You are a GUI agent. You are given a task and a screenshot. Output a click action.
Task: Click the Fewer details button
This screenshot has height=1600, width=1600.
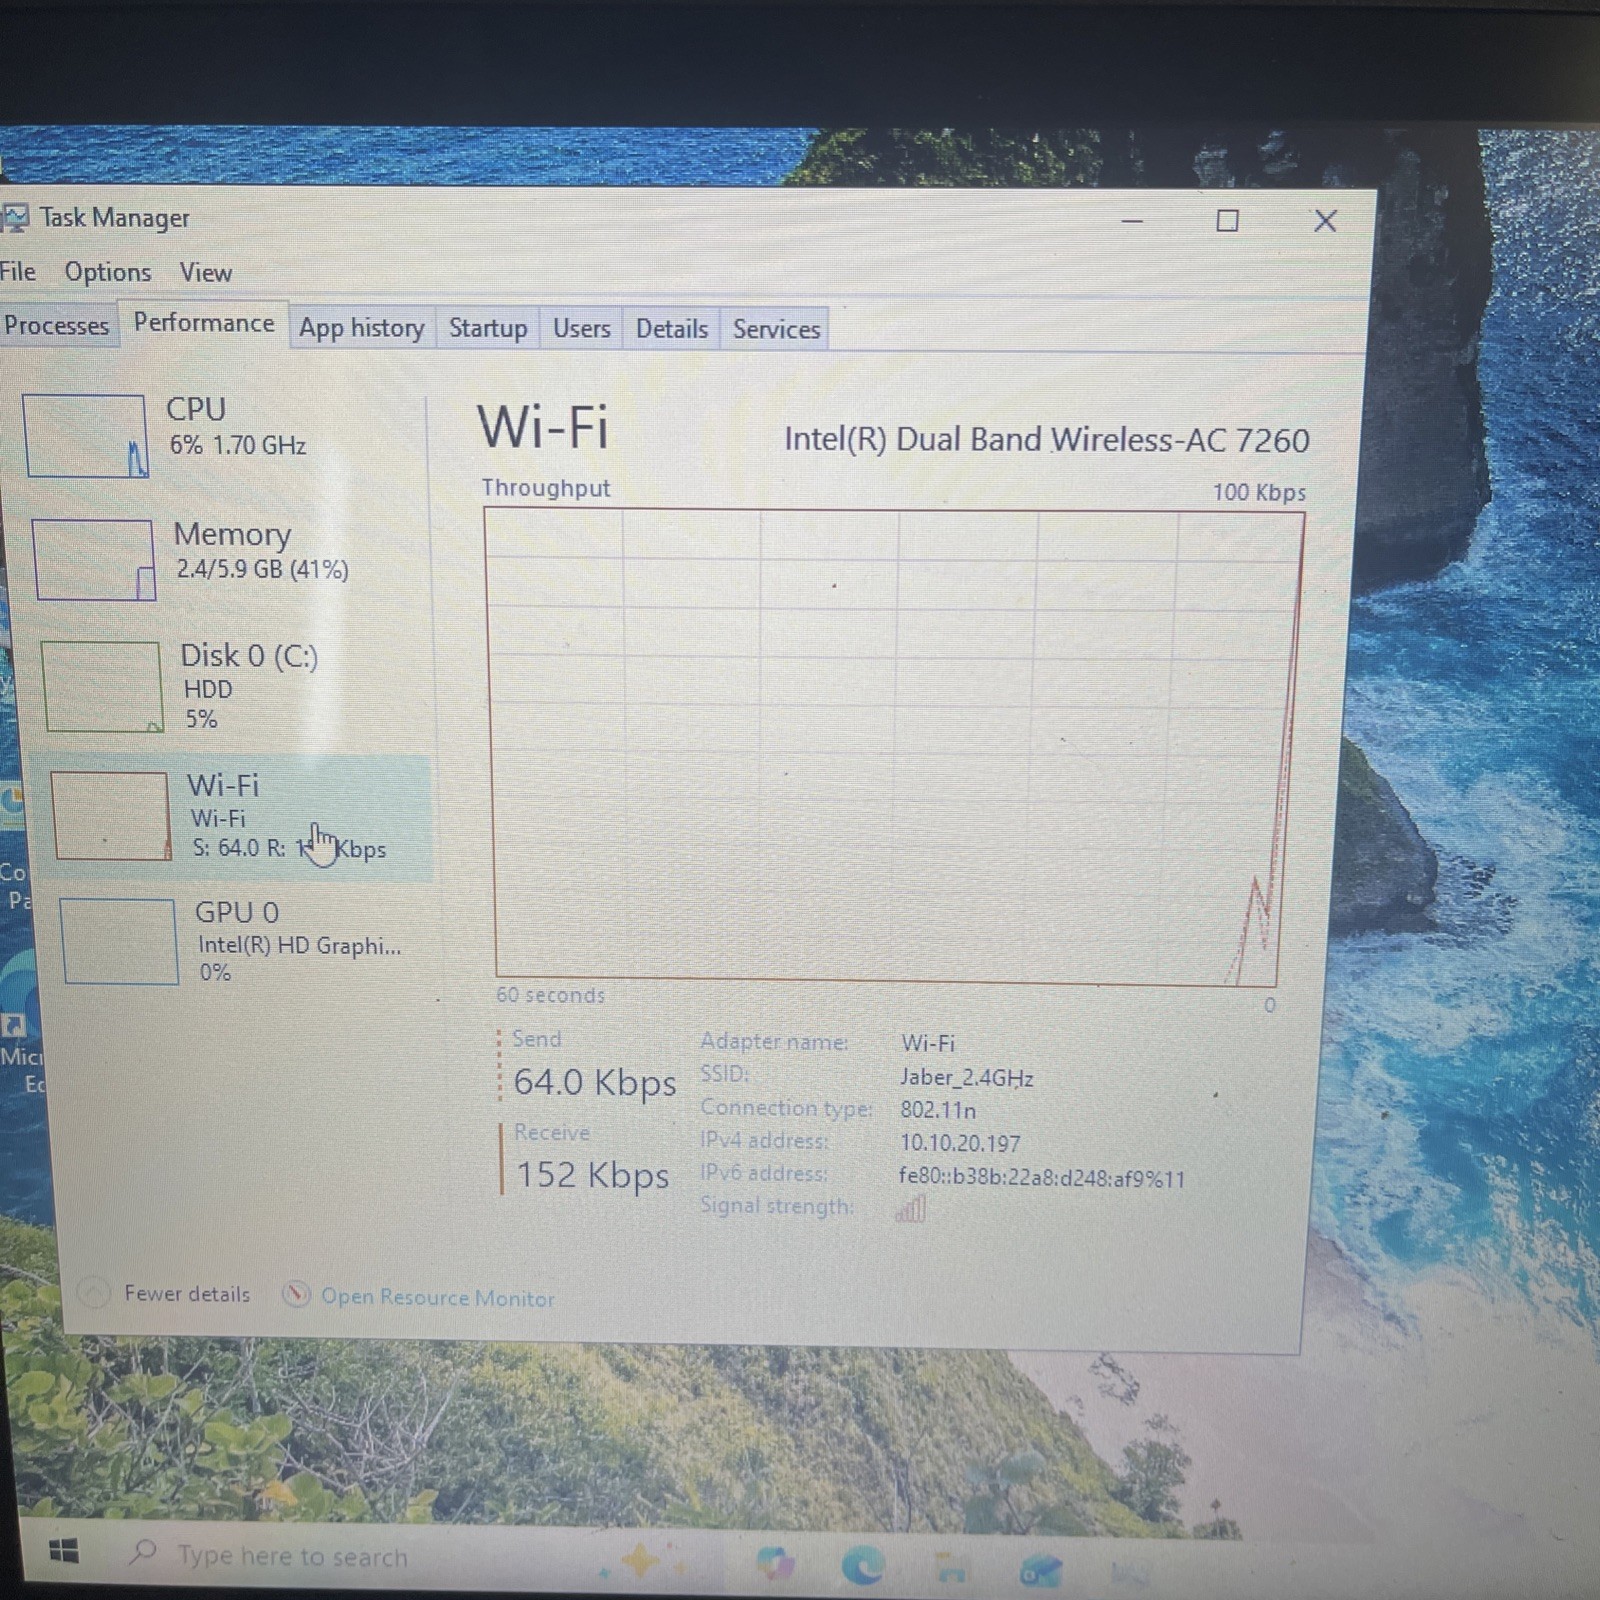[x=166, y=1294]
